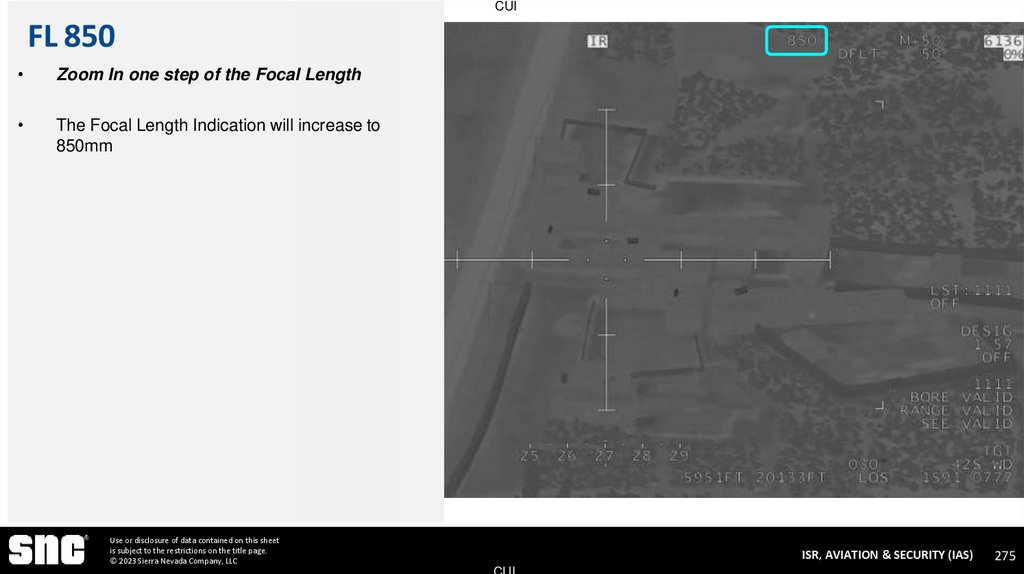The width and height of the screenshot is (1024, 574).
Task: Click the 'SEE VALID' status
Action: pos(967,424)
